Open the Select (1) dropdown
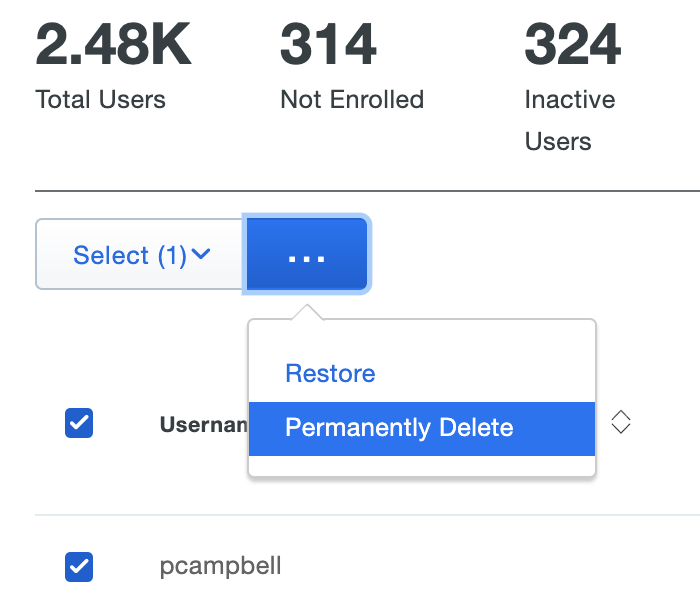This screenshot has width=700, height=598. click(140, 255)
